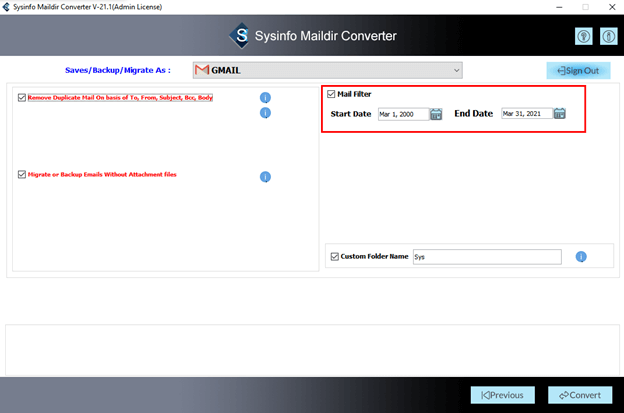Click Sysinfo Maildir Converter header title
624x413 pixels.
pyautogui.click(x=326, y=36)
